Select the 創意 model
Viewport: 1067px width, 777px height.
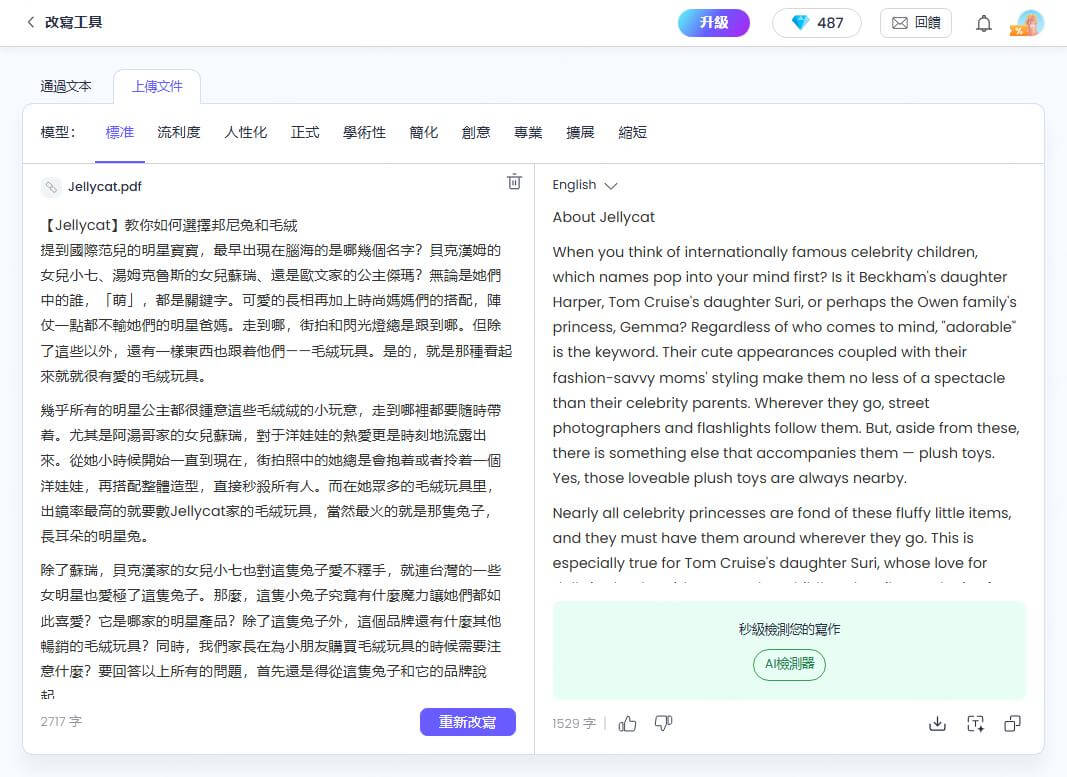coord(476,132)
